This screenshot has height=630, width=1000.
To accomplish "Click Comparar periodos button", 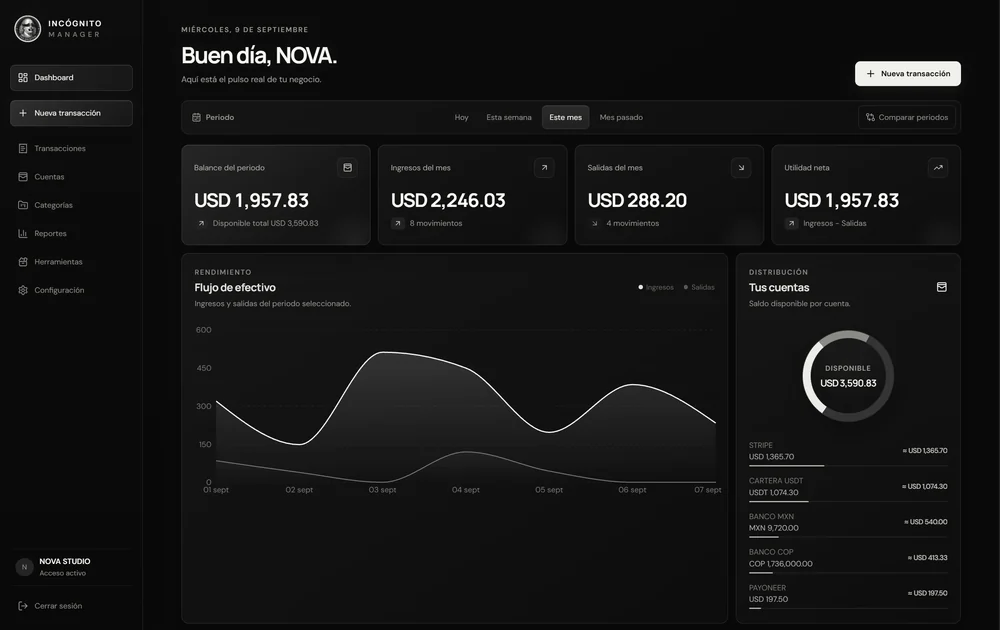I will tap(907, 117).
